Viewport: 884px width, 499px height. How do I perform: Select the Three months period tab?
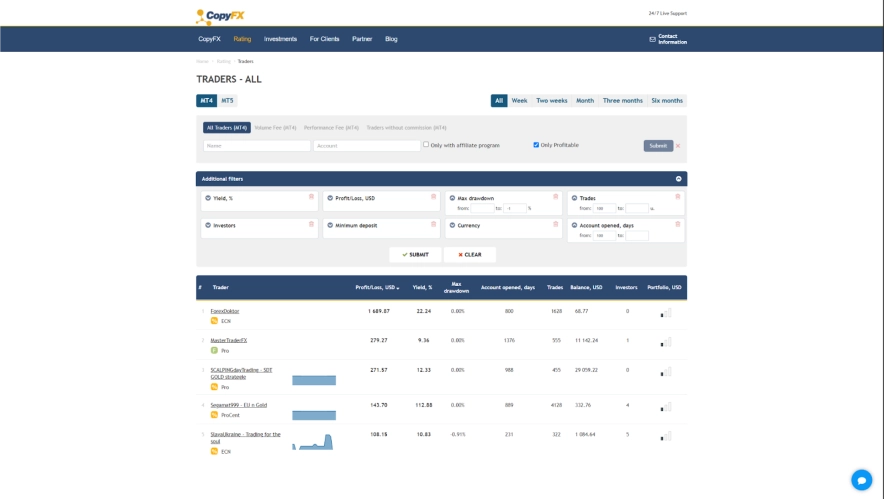tap(622, 101)
